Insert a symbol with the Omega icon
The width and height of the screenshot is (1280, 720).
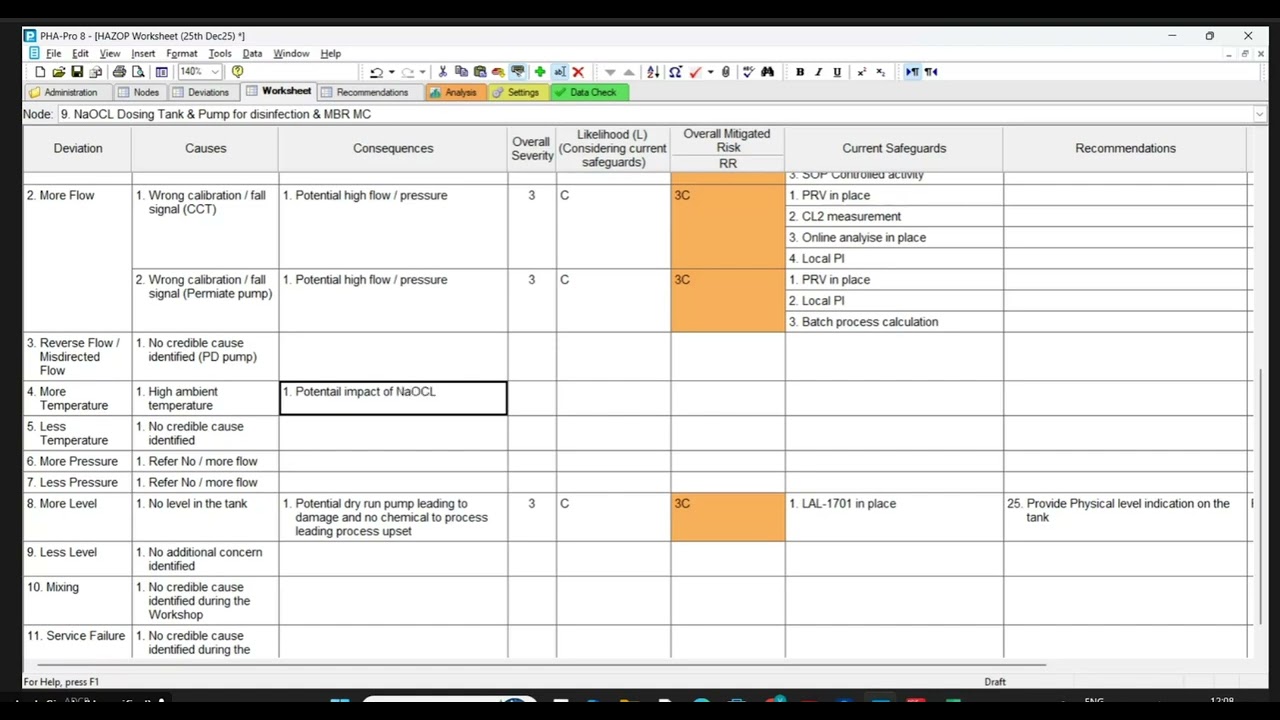pyautogui.click(x=676, y=72)
